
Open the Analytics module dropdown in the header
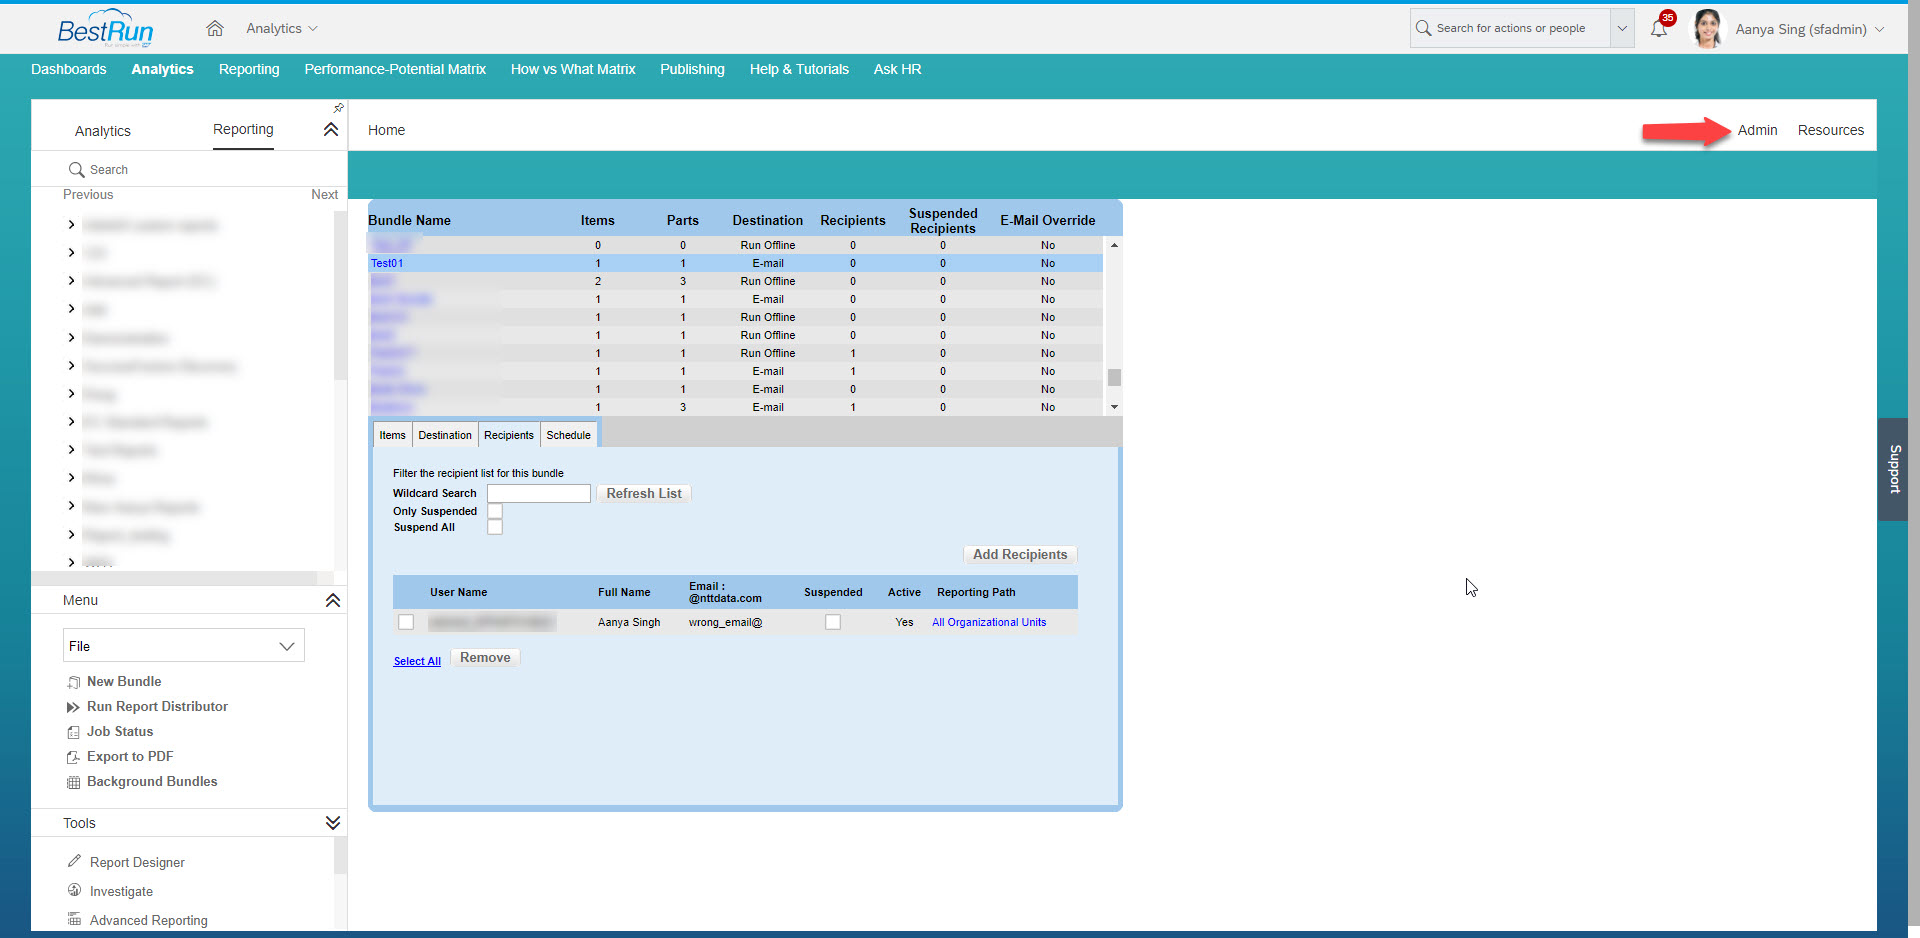click(281, 28)
